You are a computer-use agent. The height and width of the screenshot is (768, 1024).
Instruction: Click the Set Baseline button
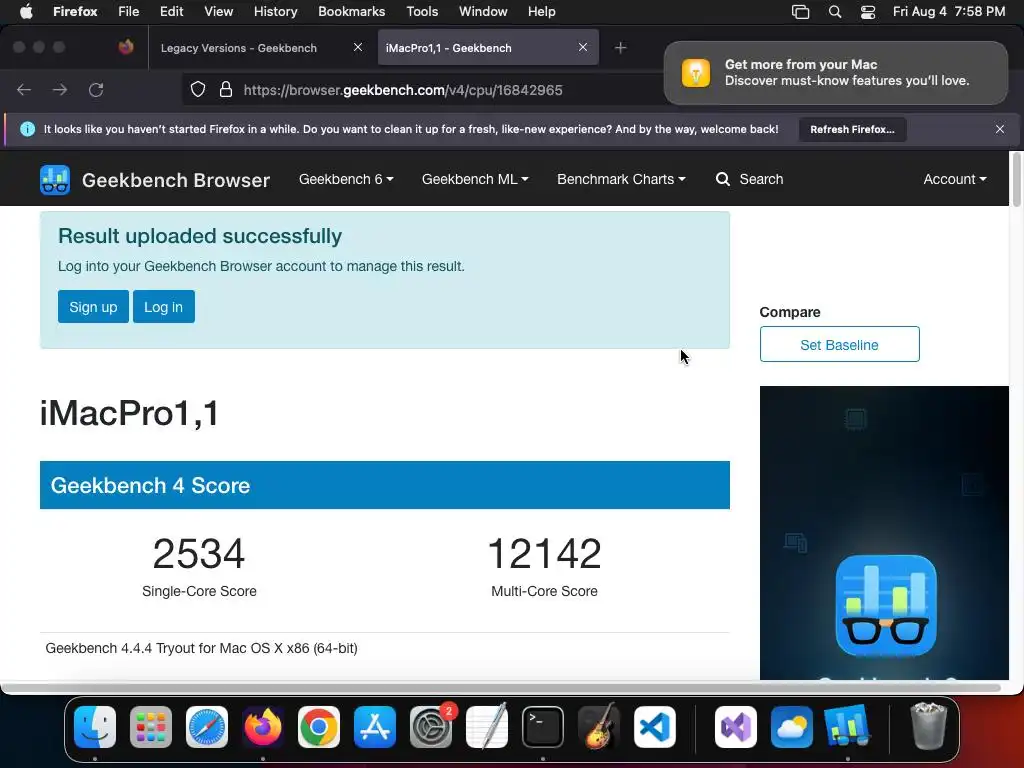pos(839,344)
